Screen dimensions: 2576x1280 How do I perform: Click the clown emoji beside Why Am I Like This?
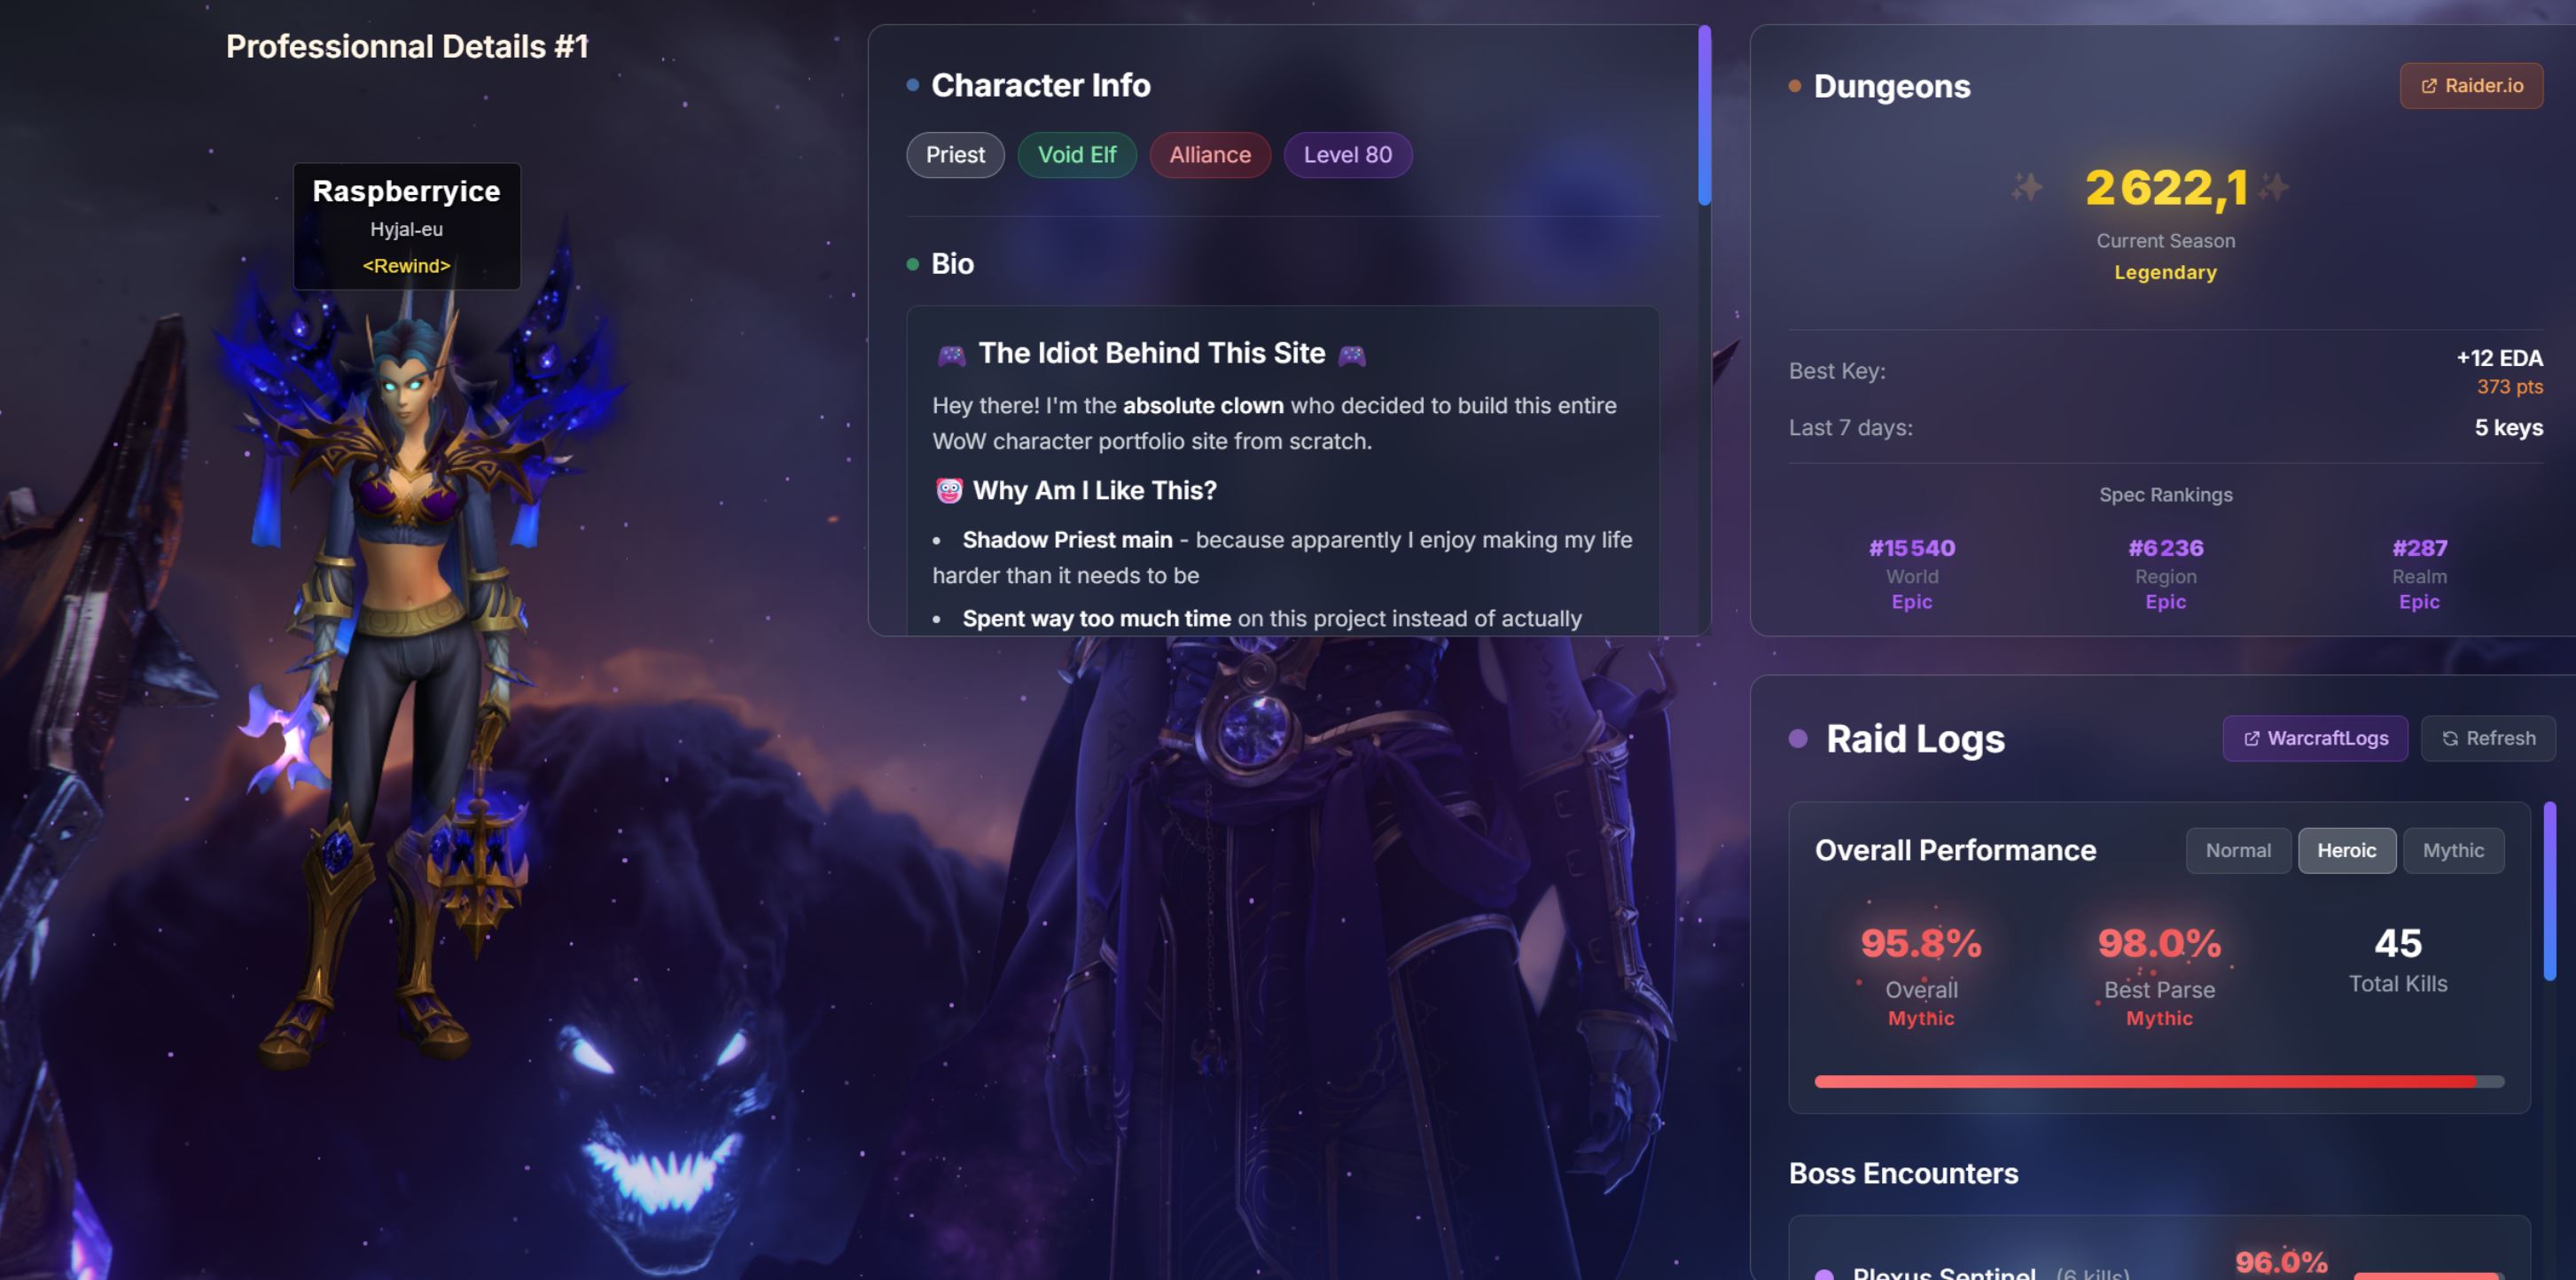coord(948,490)
